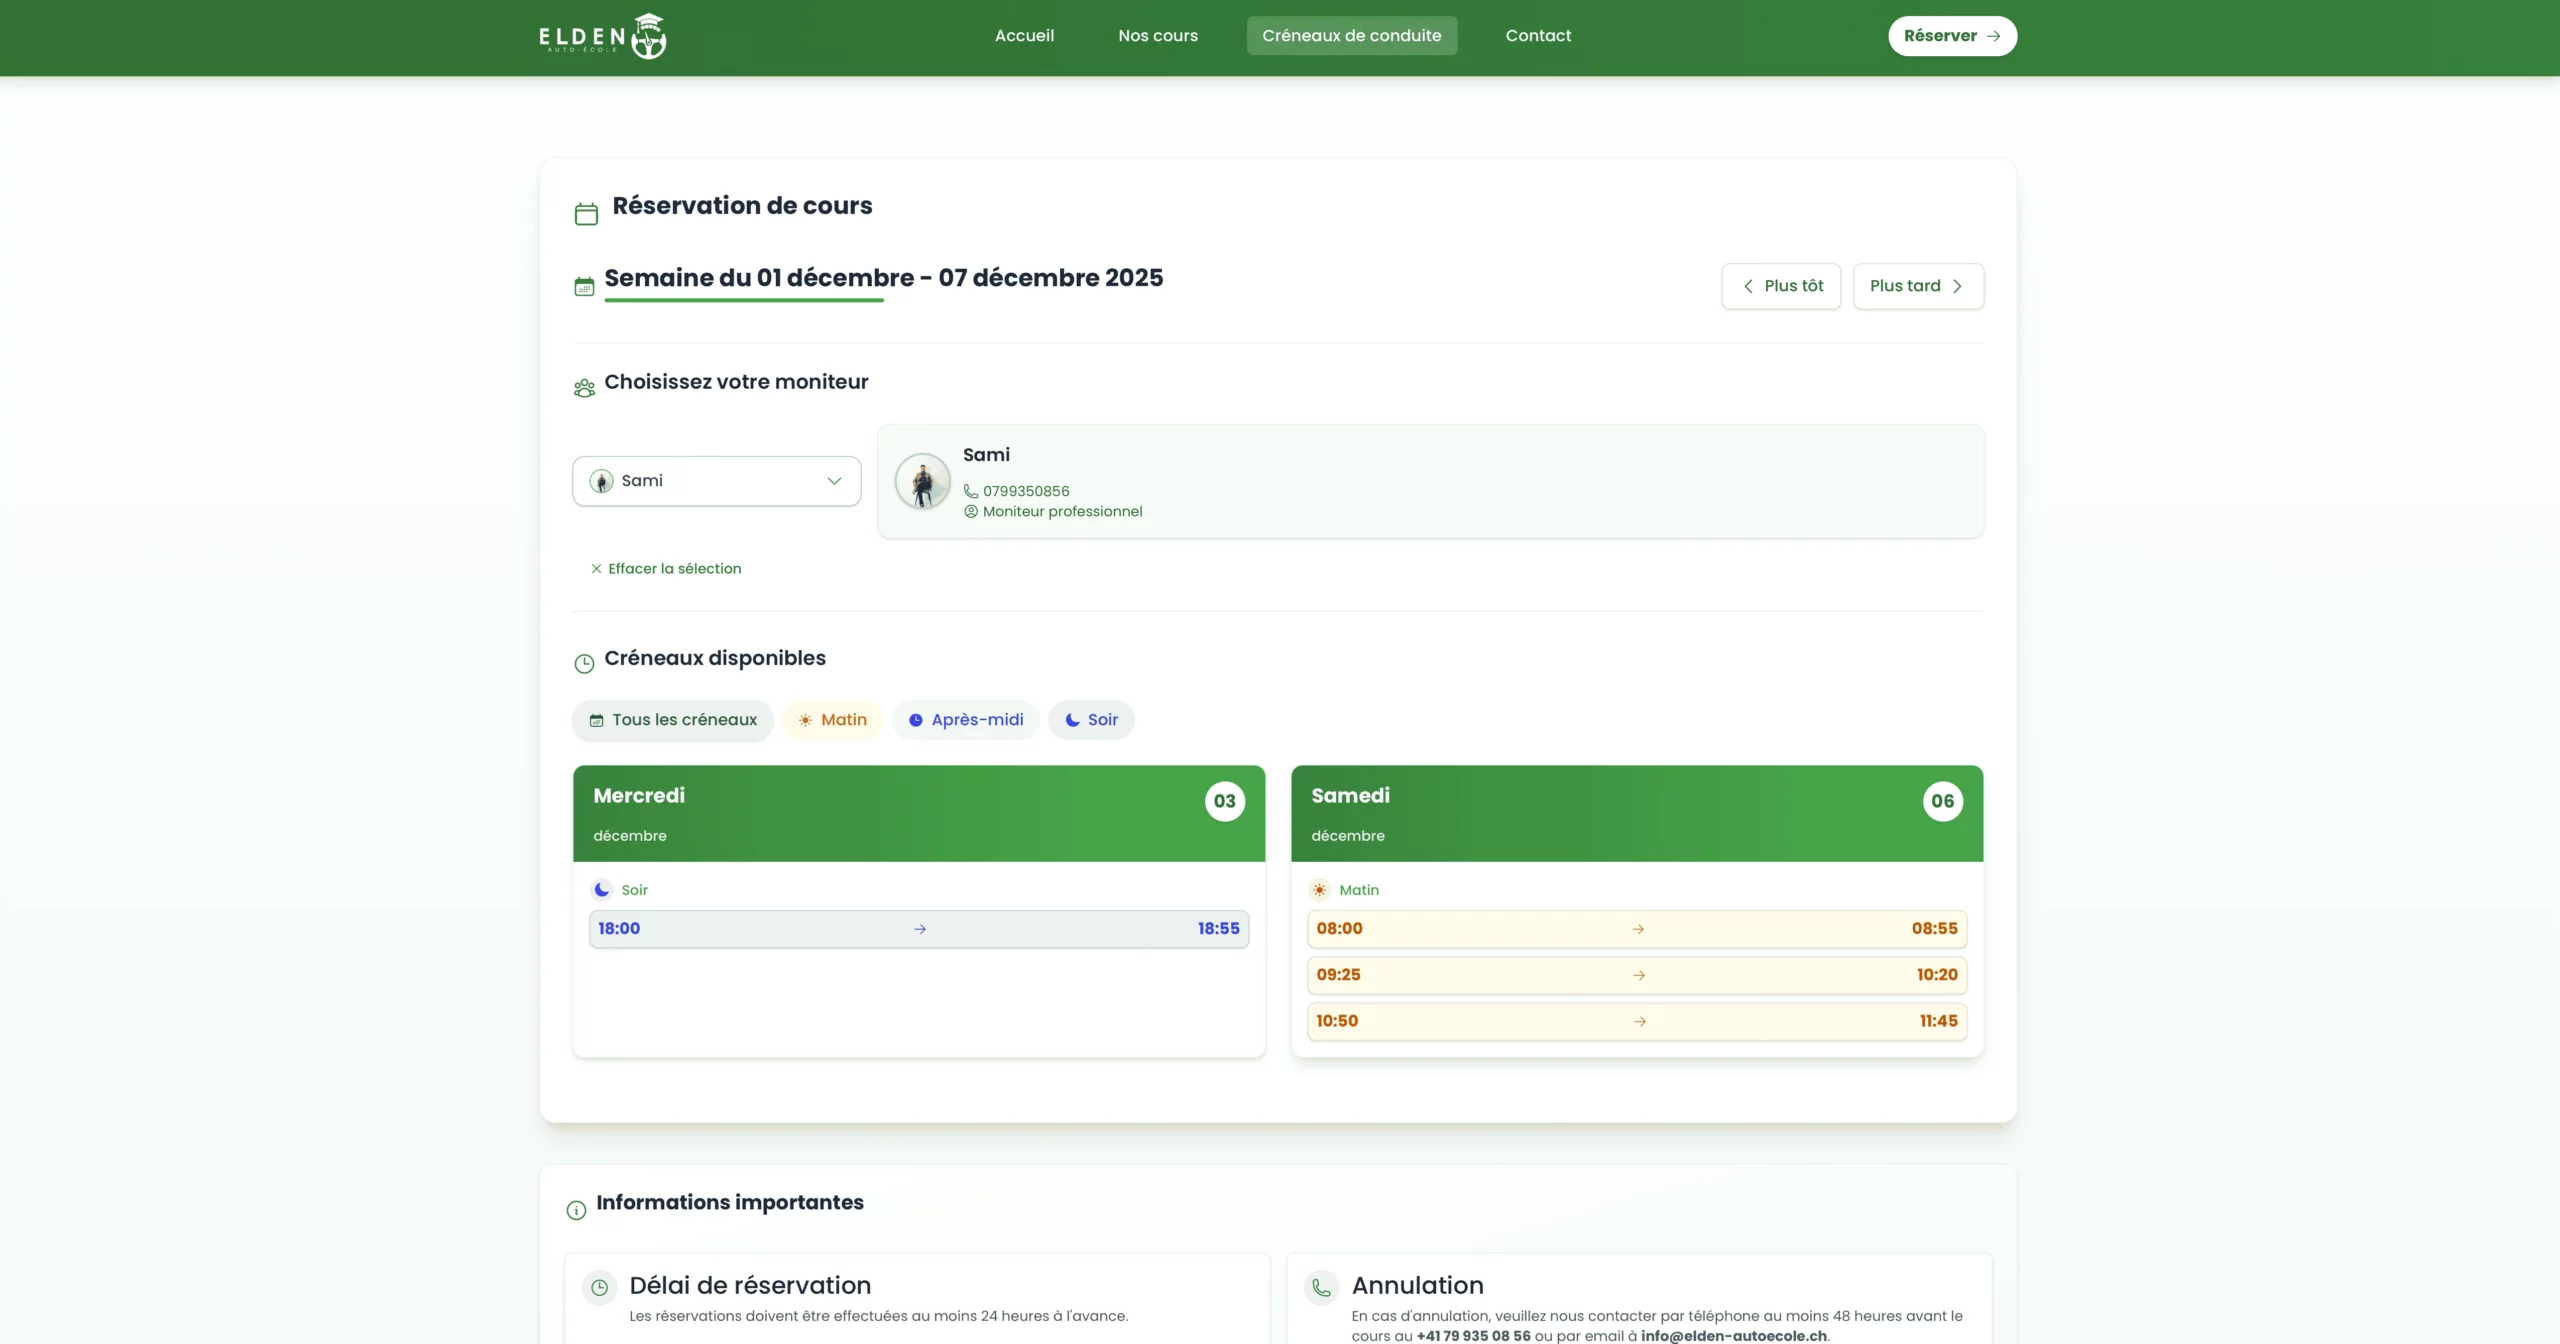Click the calendar icon near Réservation de cours

tap(586, 214)
